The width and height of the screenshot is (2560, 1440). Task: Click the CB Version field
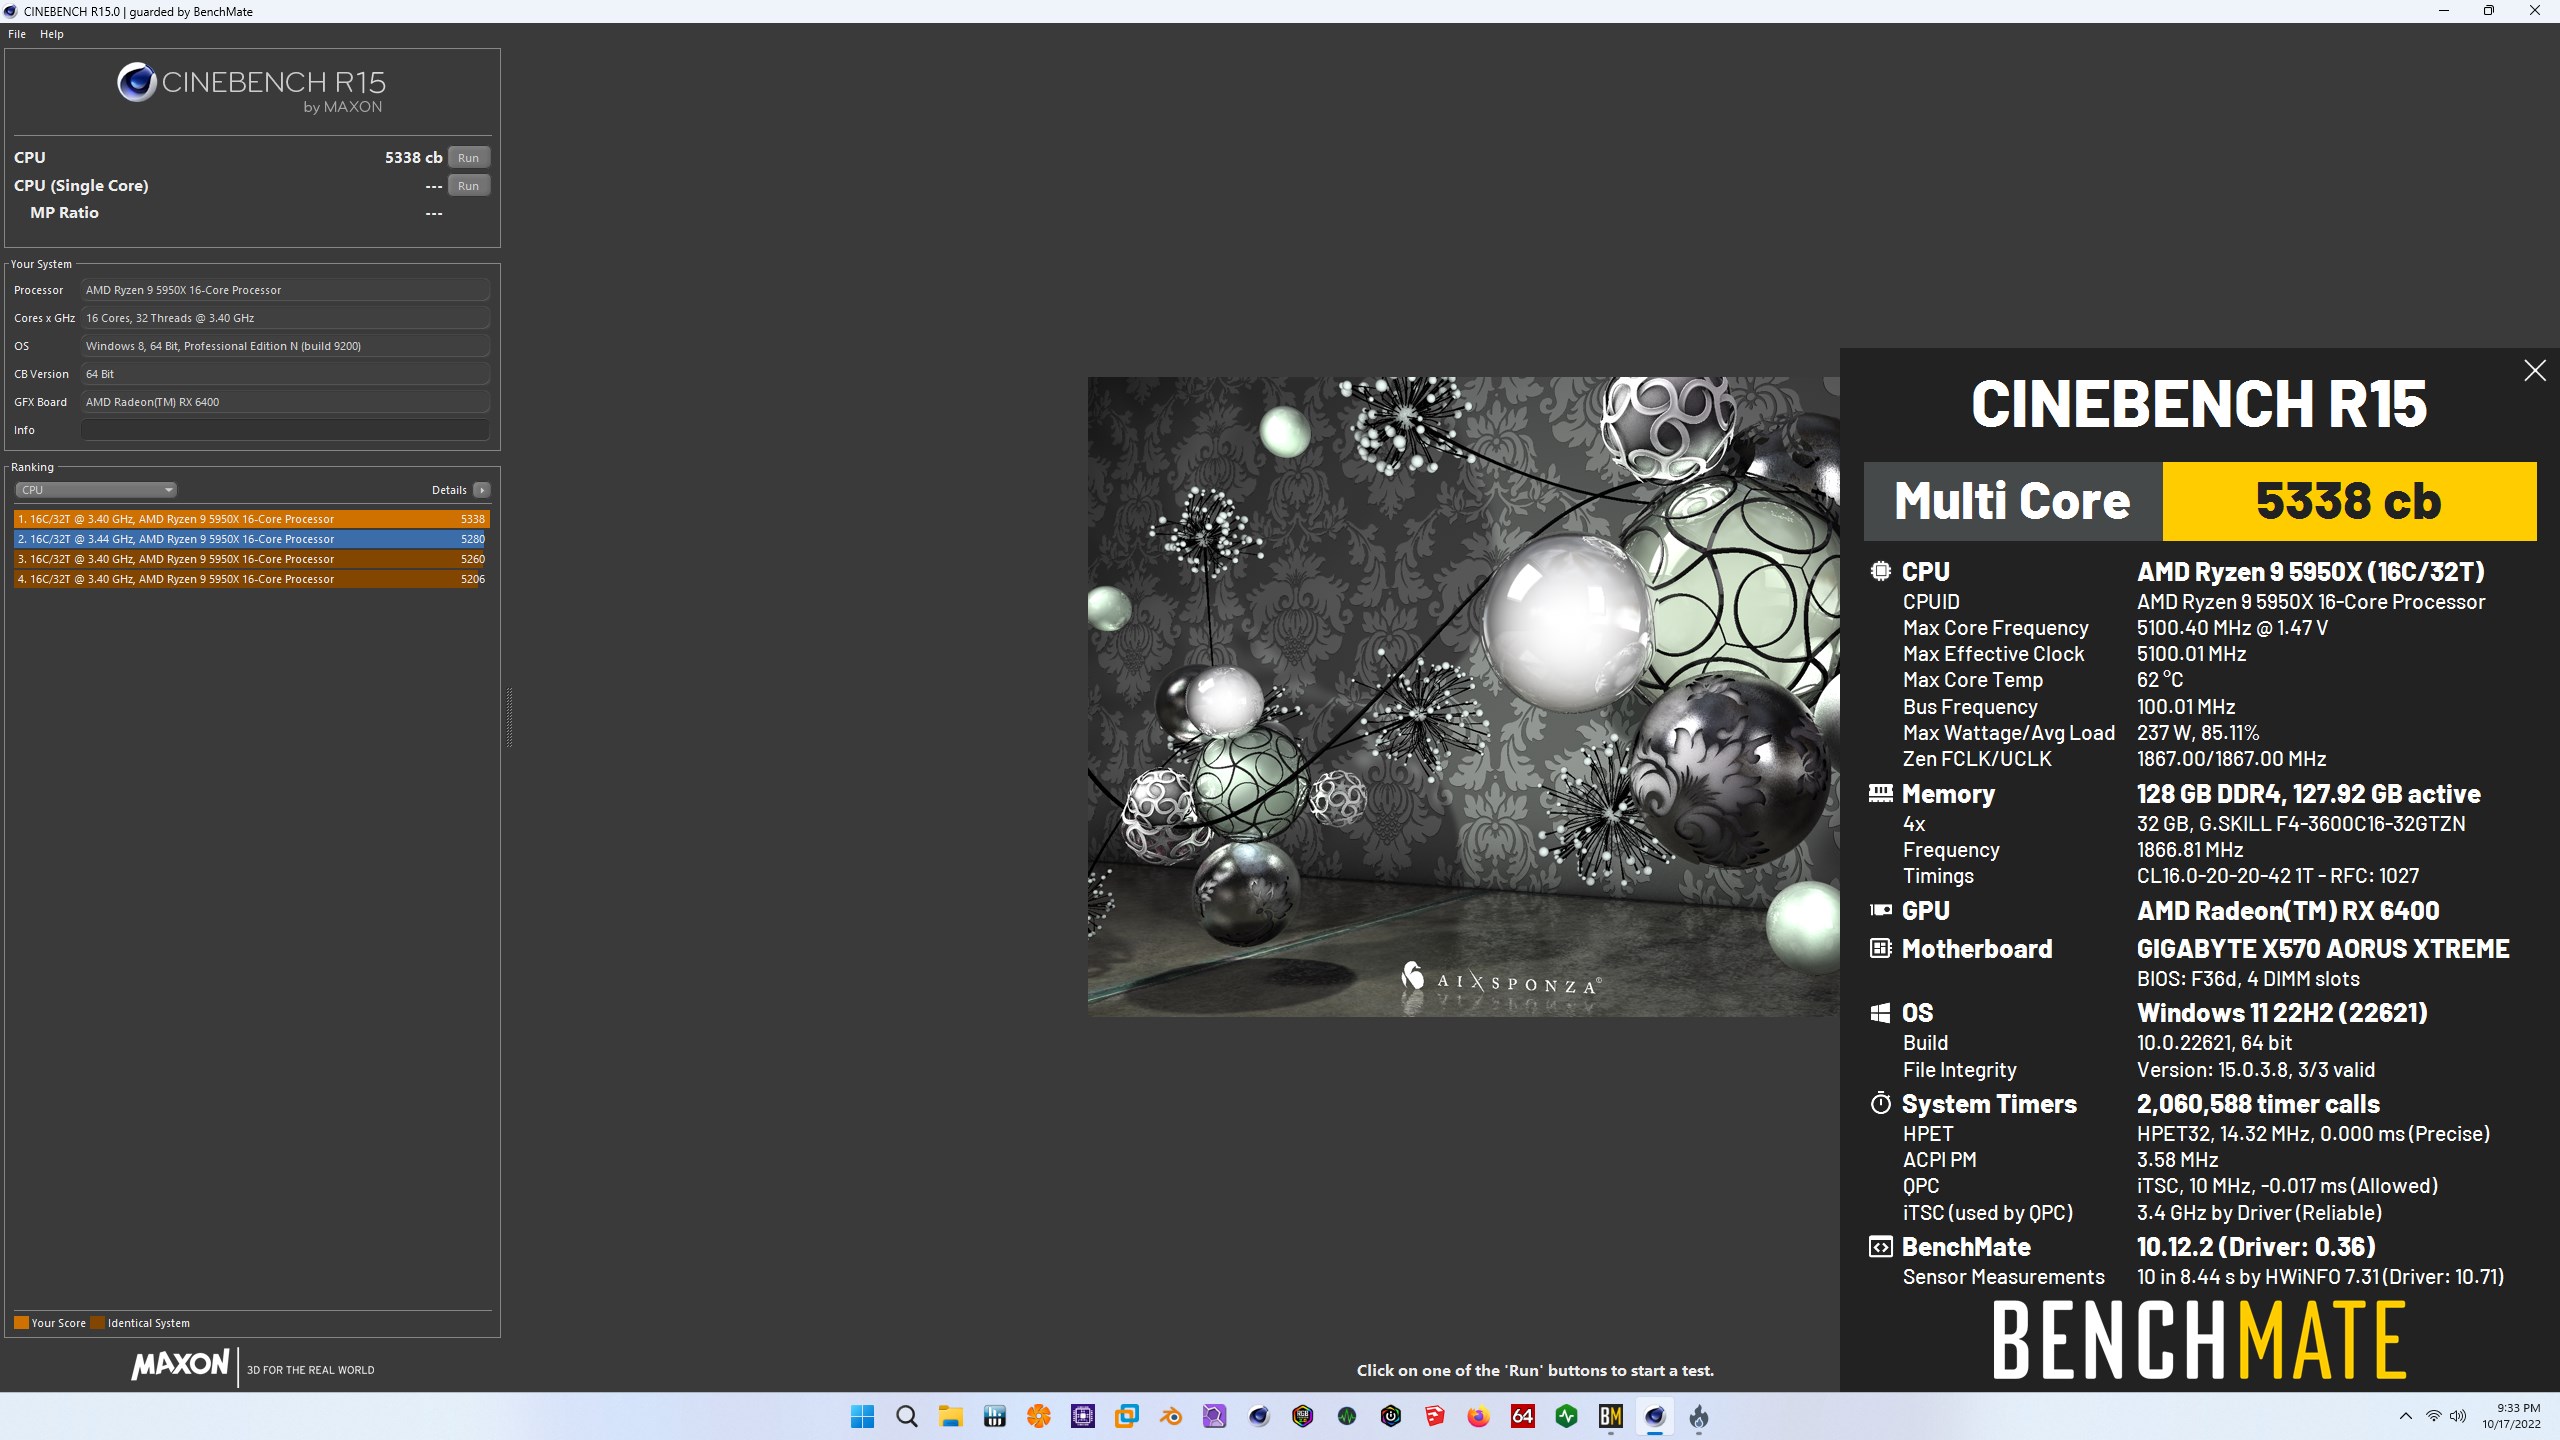point(285,374)
